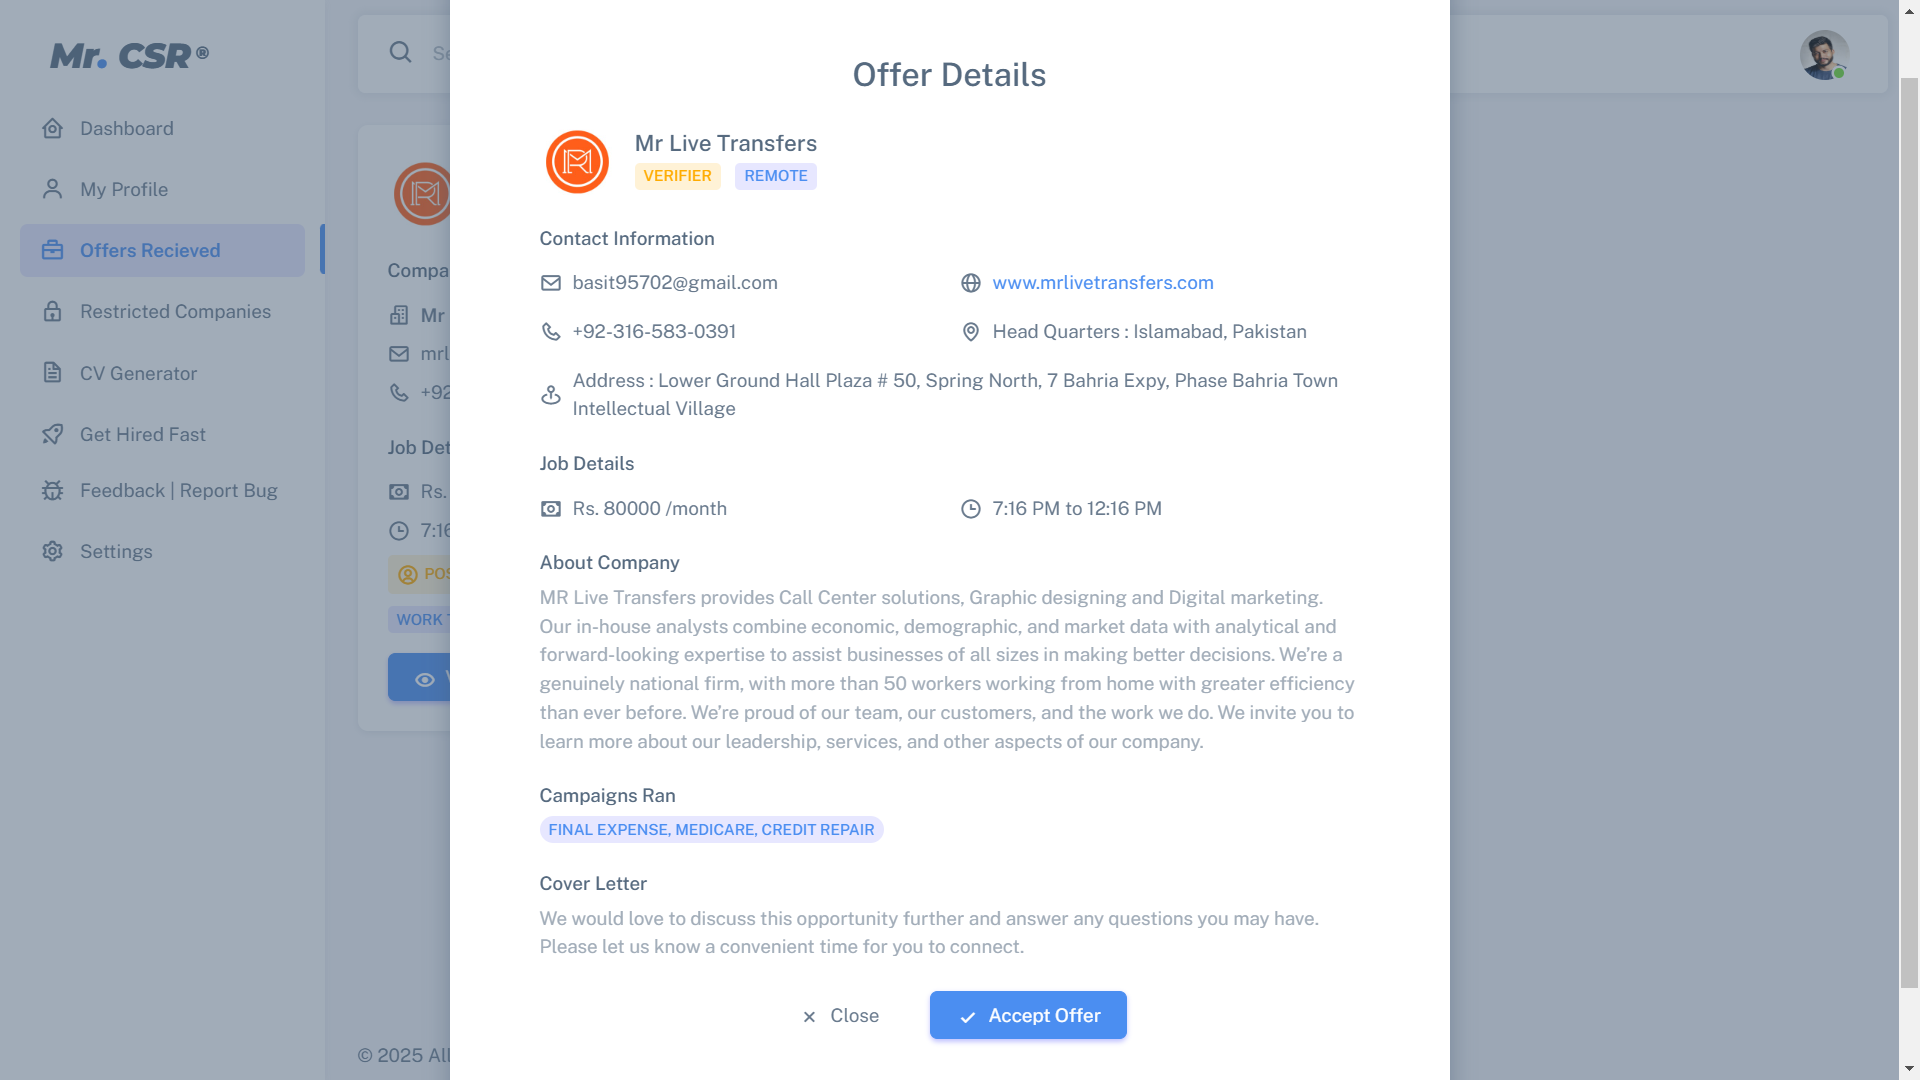1920x1080 pixels.
Task: Open Settings from the sidebar
Action: [x=116, y=552]
